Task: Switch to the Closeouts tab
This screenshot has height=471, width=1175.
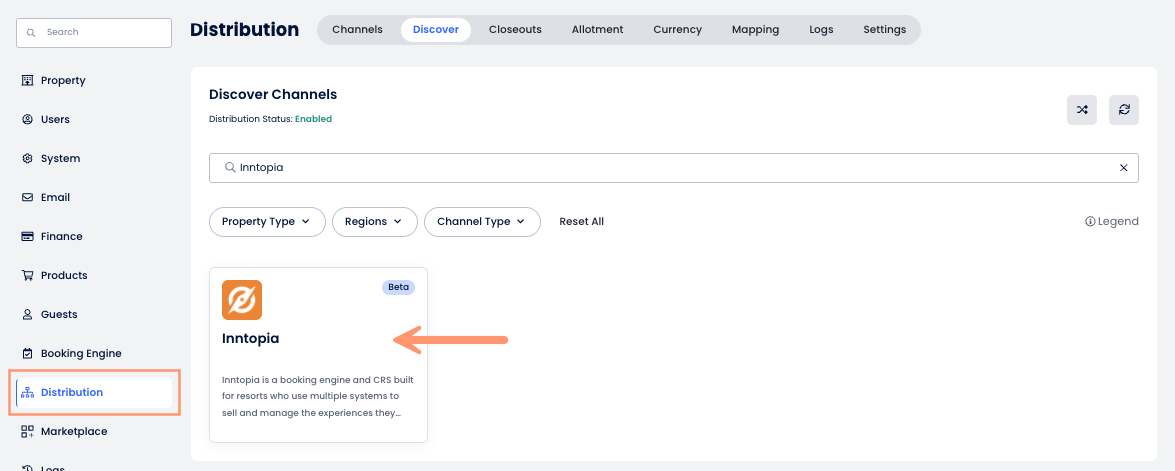Action: [x=515, y=30]
